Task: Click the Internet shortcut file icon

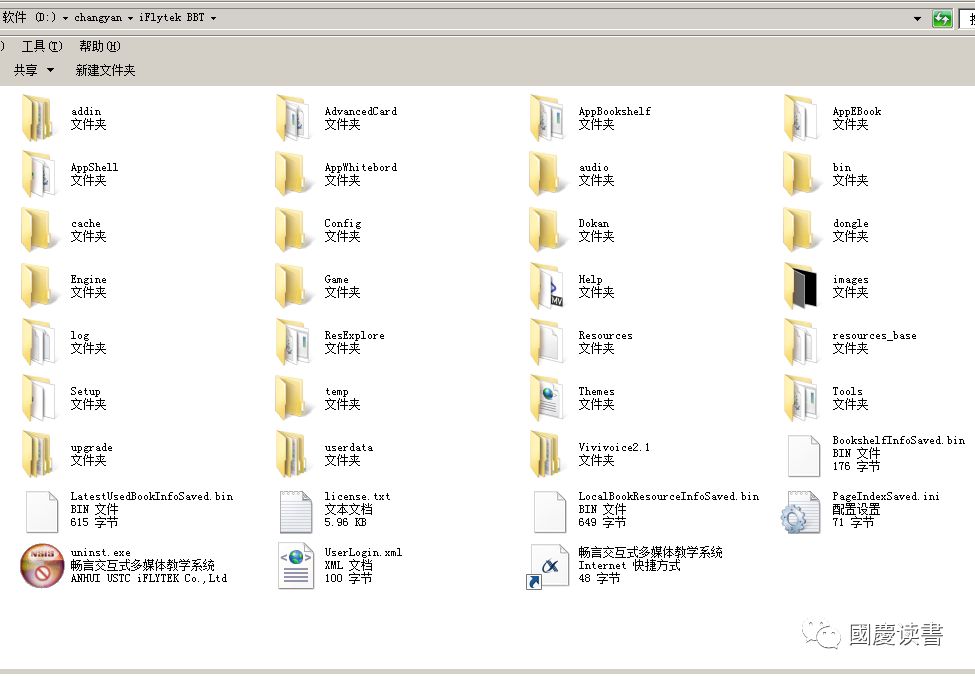Action: pyautogui.click(x=547, y=566)
